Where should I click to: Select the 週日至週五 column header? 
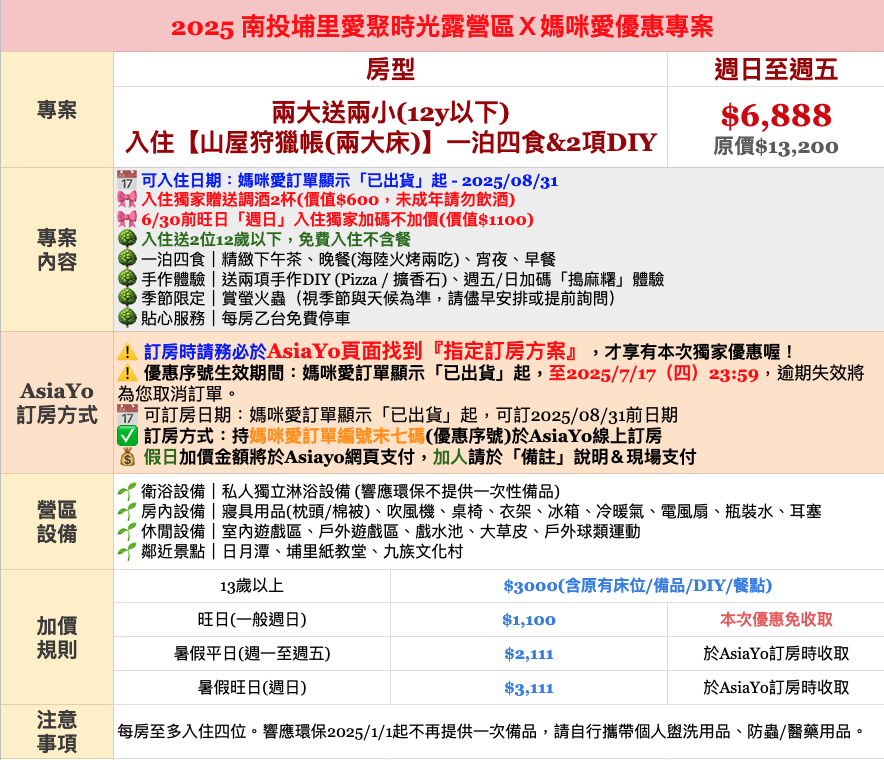pyautogui.click(x=776, y=69)
